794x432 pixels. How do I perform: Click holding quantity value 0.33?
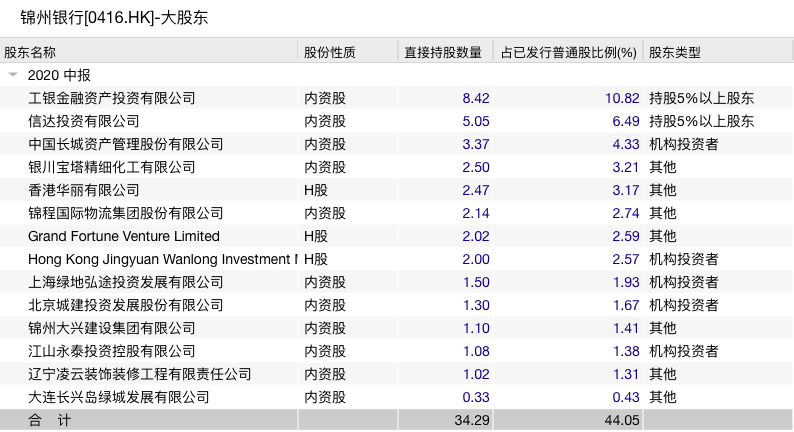tap(475, 397)
